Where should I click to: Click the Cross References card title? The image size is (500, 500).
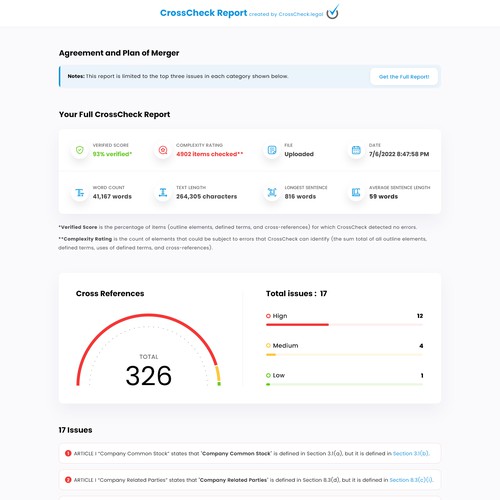[x=110, y=293]
